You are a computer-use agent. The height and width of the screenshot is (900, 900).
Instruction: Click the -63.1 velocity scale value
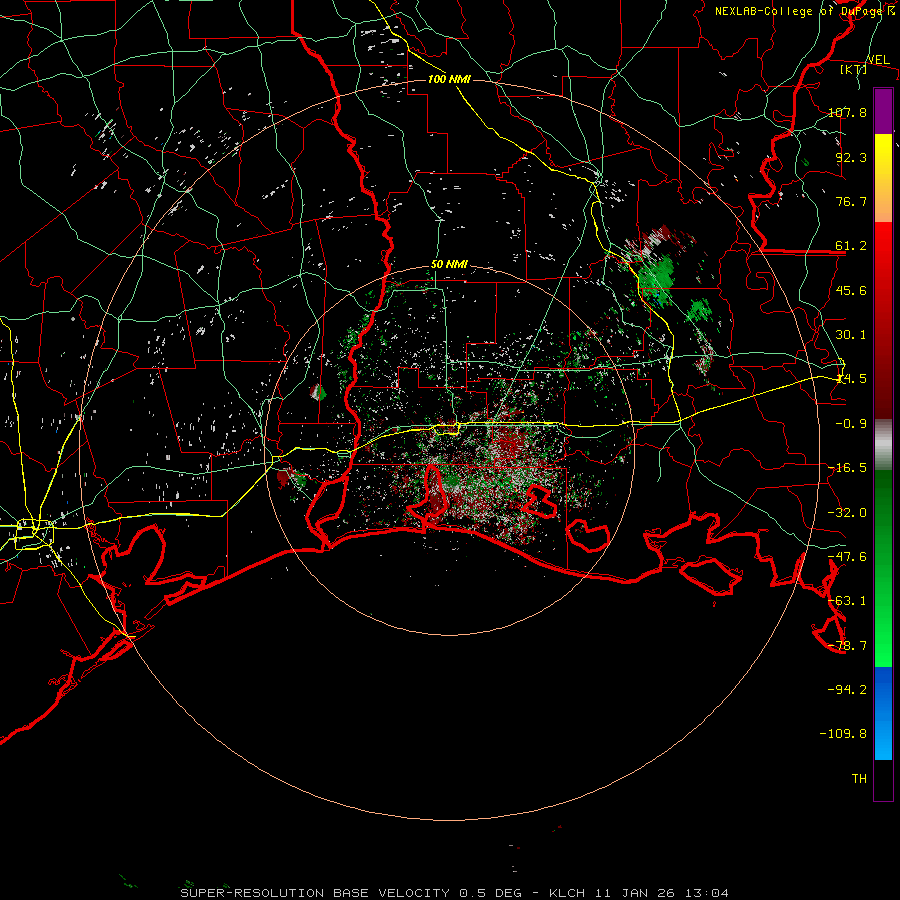847,601
